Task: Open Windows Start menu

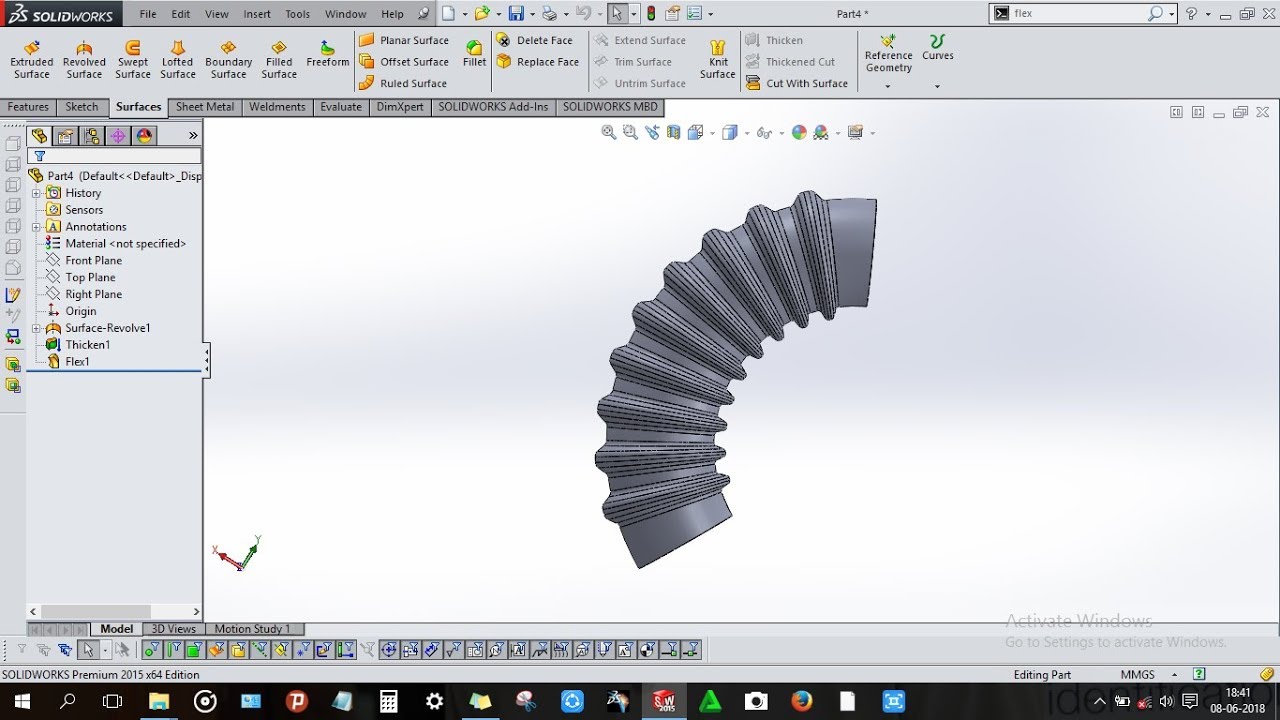Action: point(21,701)
